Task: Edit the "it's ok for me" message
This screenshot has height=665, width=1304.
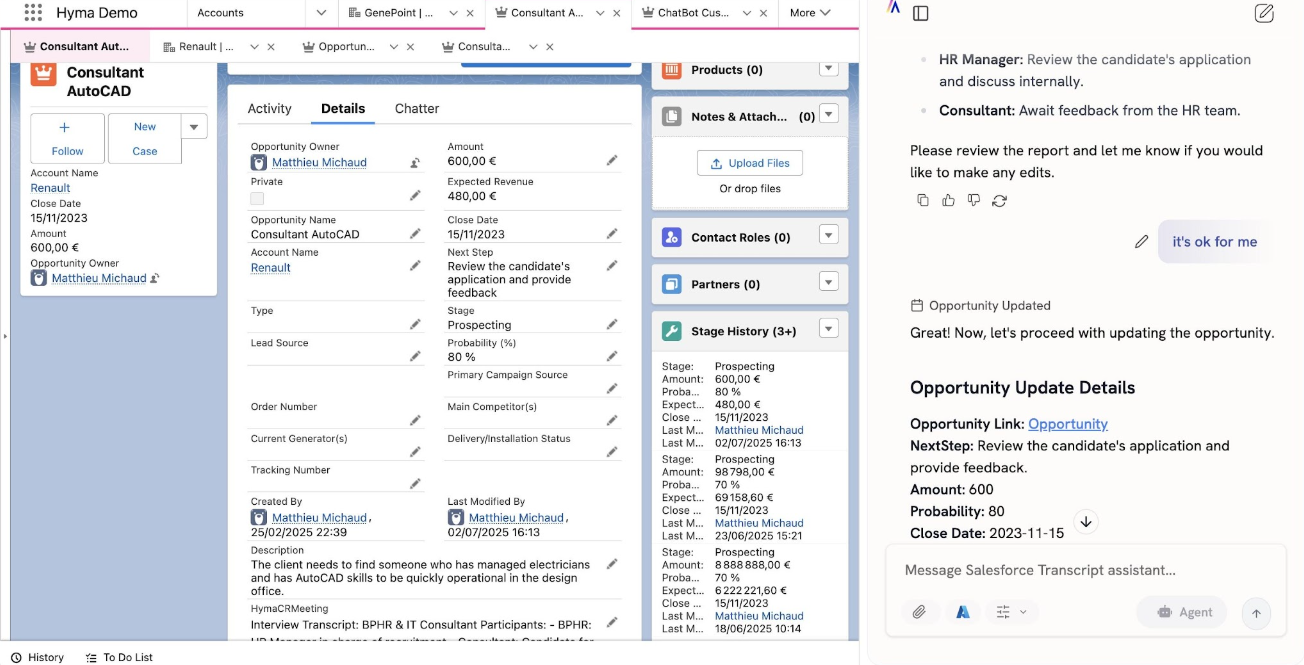Action: [x=1141, y=241]
